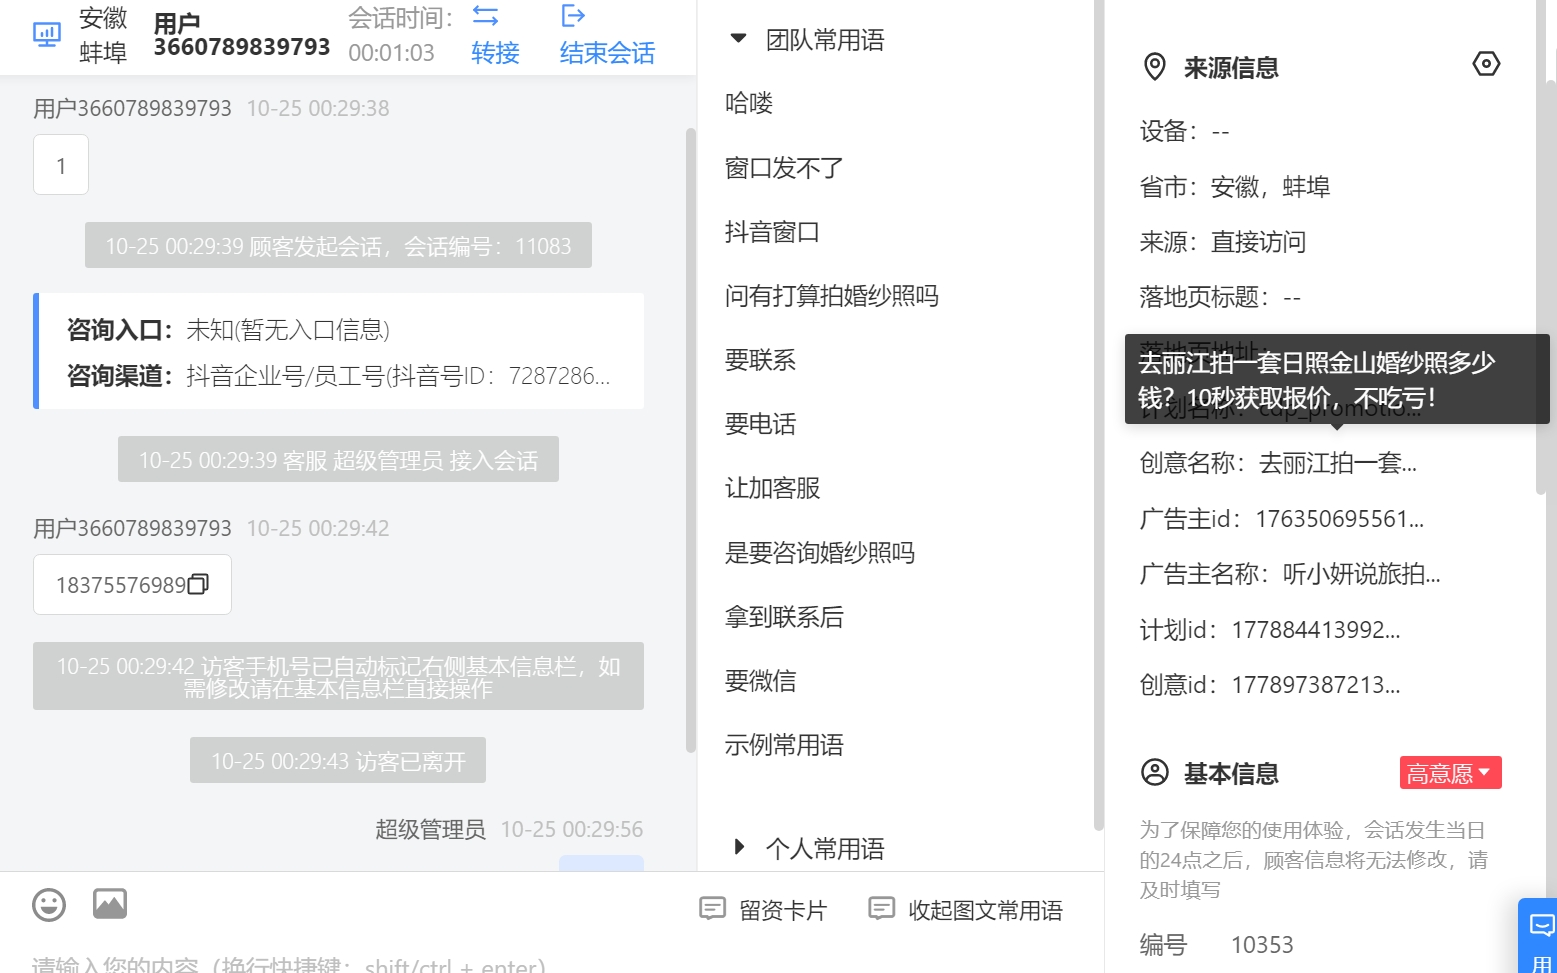Click the message input field placeholder
The width and height of the screenshot is (1557, 973).
(288, 964)
